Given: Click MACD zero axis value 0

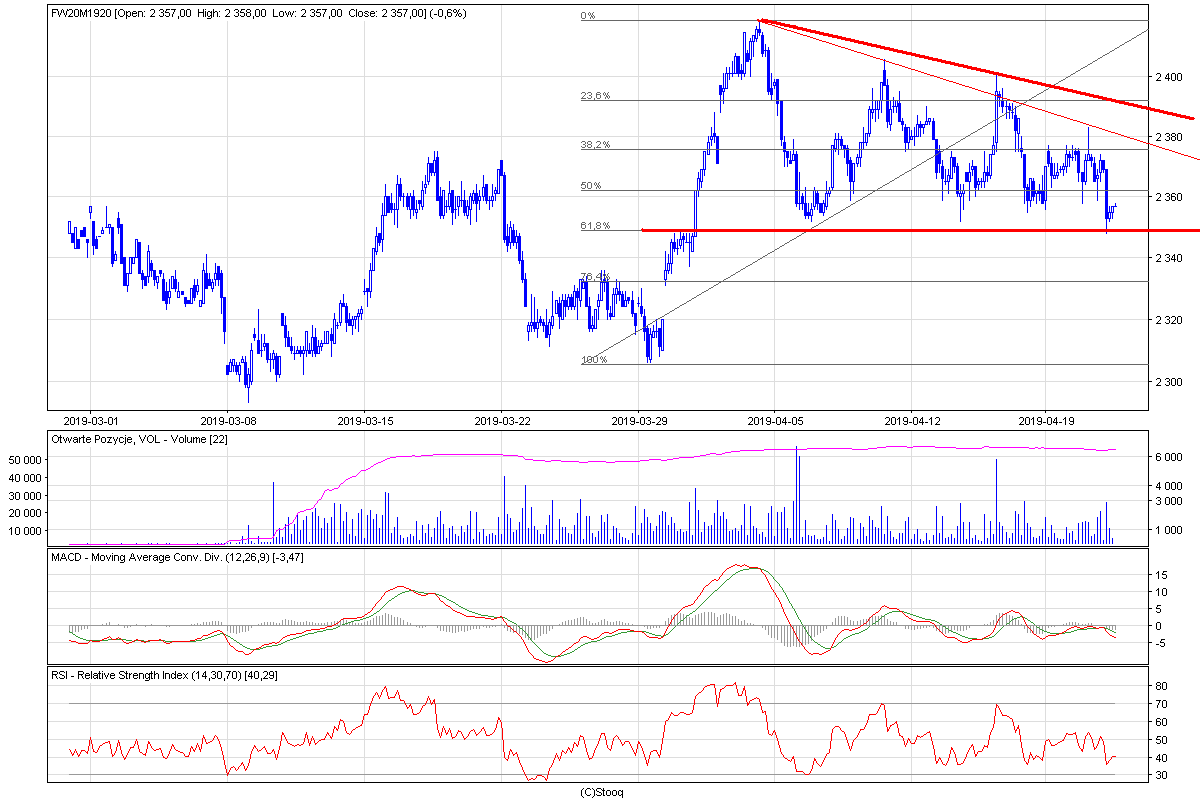Looking at the screenshot, I should [1158, 626].
